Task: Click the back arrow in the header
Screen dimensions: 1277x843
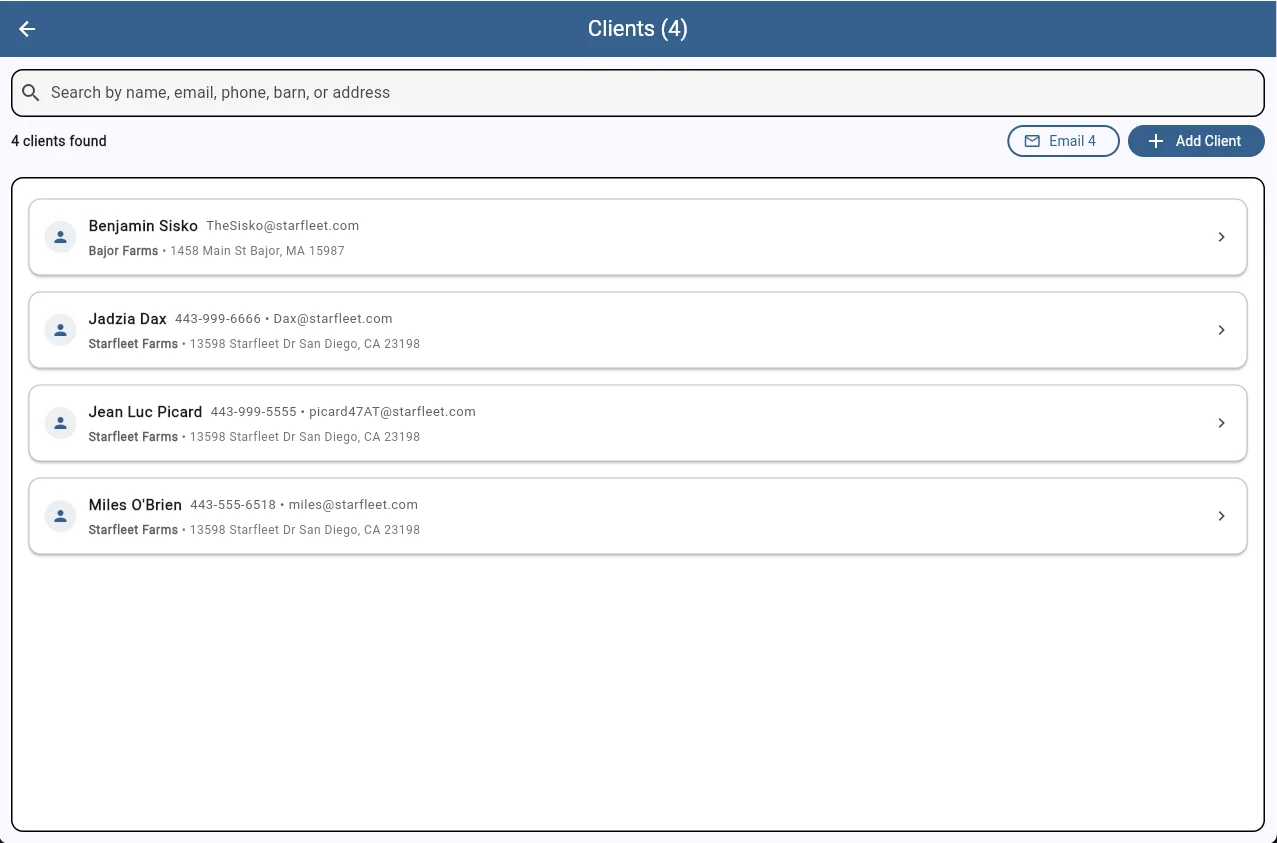Action: tap(26, 28)
